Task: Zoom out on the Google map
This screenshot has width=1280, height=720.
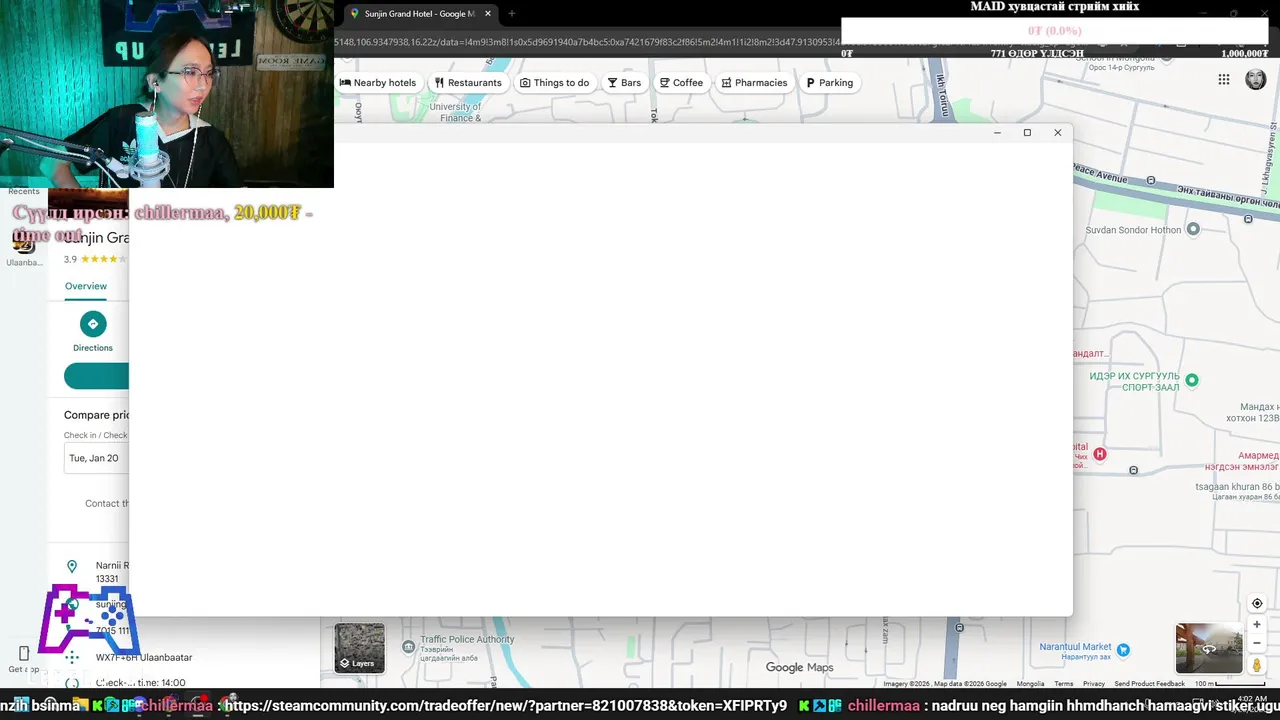Action: [1257, 643]
